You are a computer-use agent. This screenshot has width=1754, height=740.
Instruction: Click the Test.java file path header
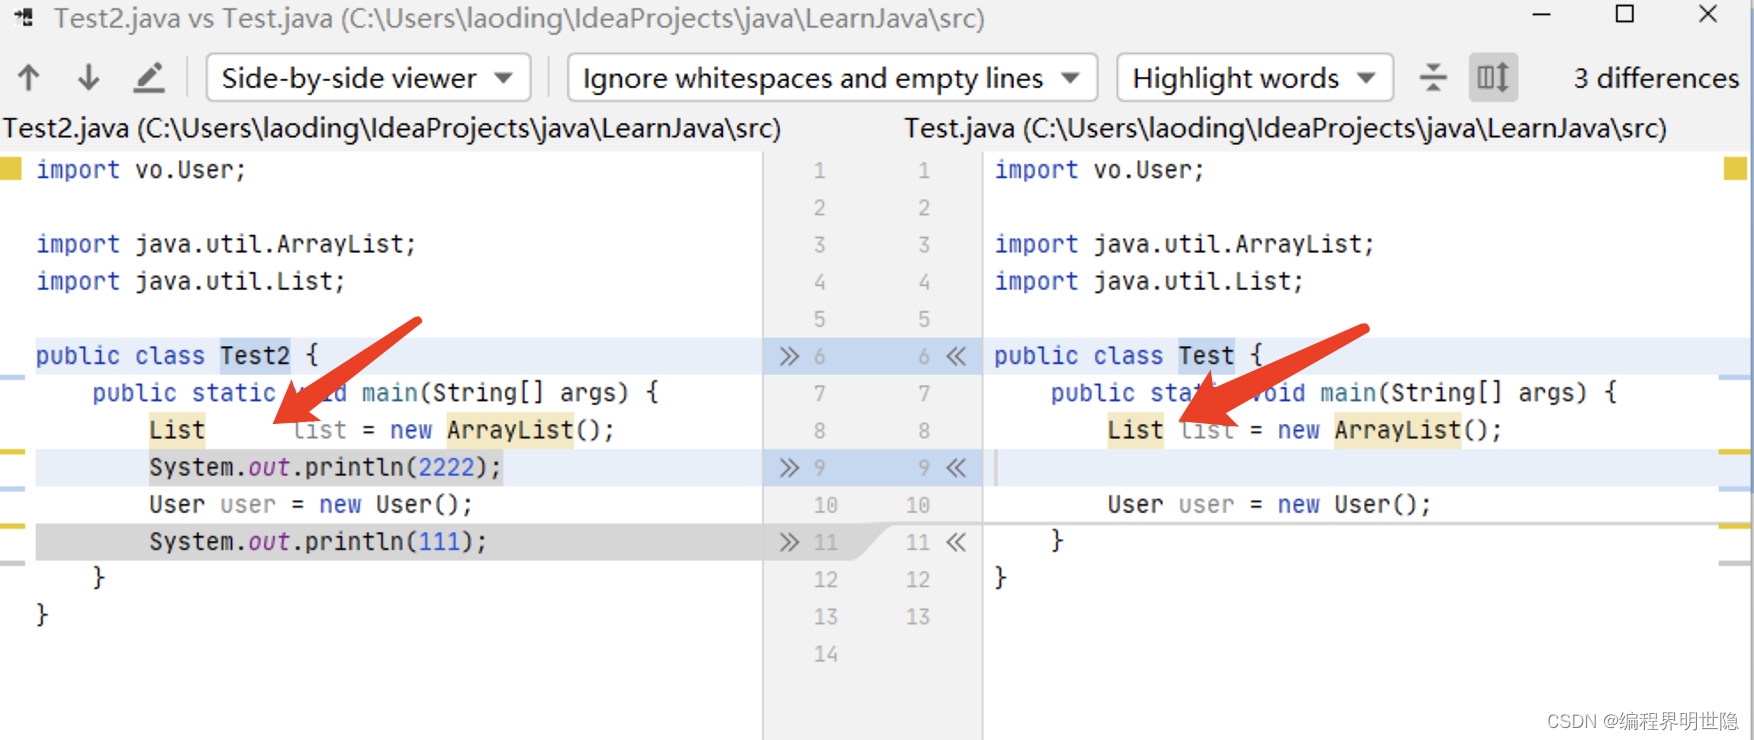tap(1285, 128)
